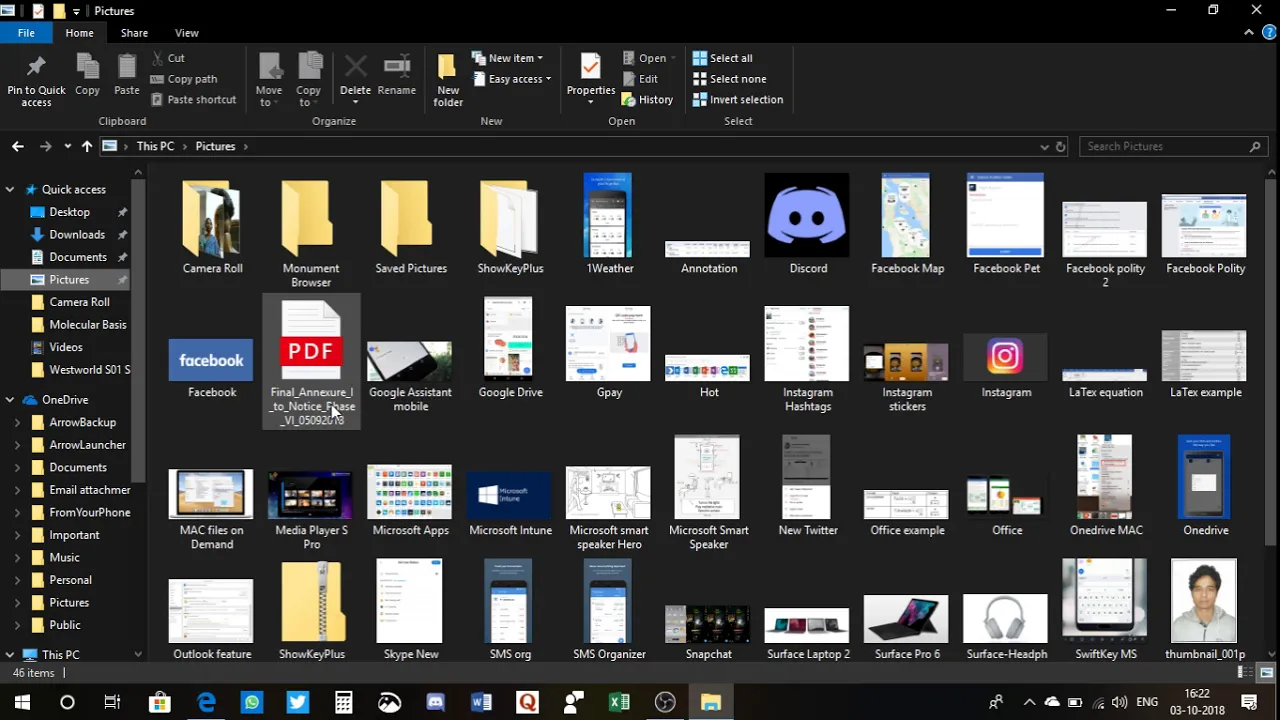Viewport: 1280px width, 720px height.
Task: Go back with the left arrow
Action: point(17,146)
